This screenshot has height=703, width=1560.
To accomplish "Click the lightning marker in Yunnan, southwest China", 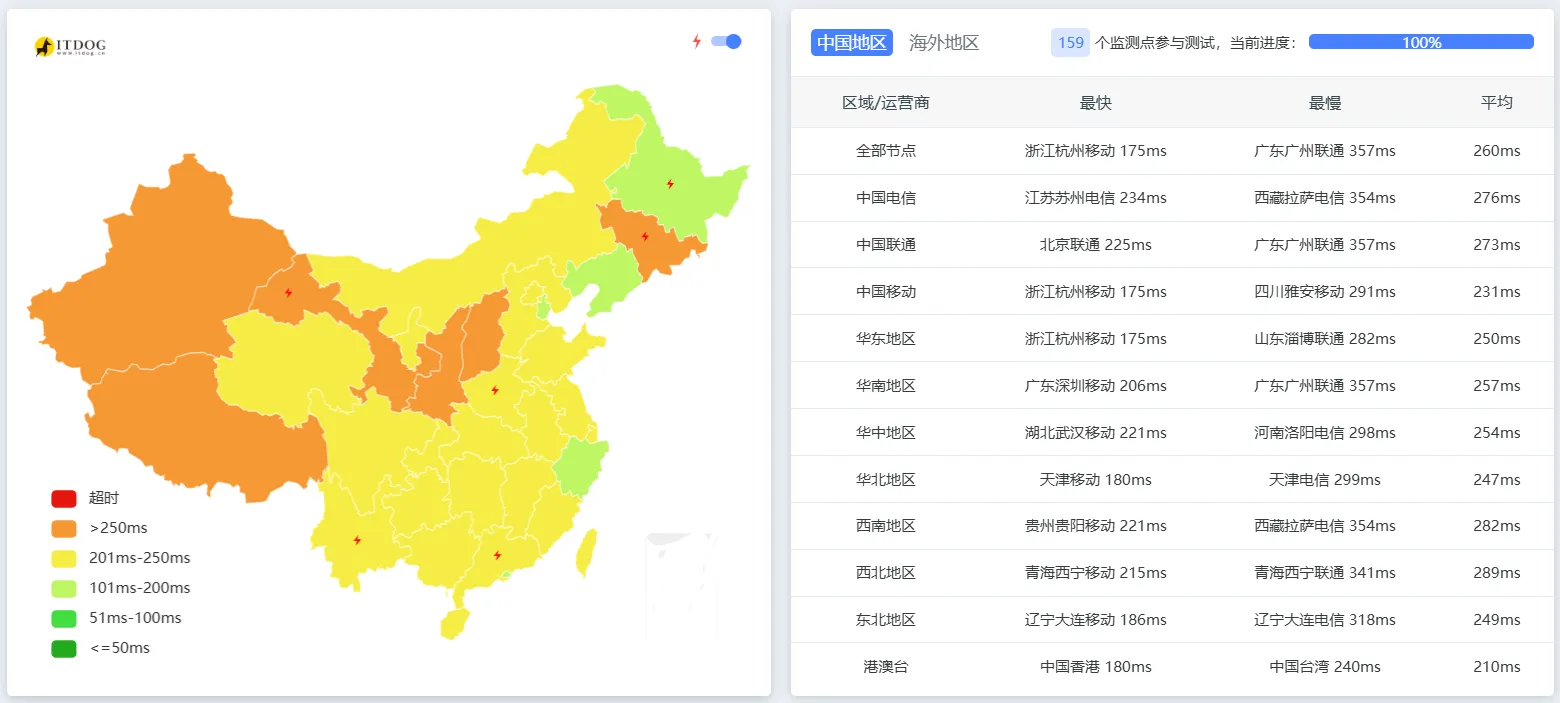I will 357,539.
